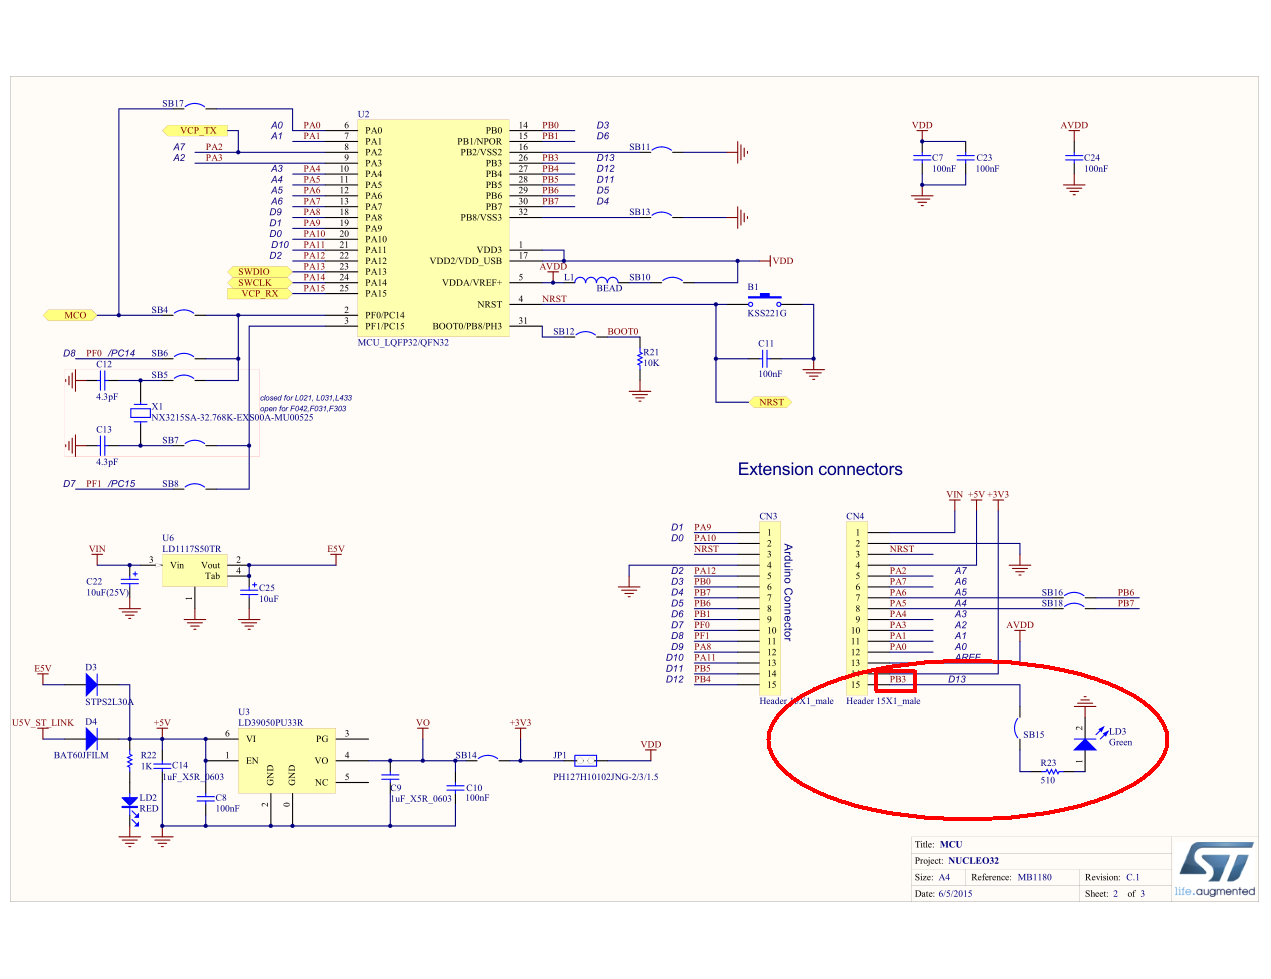The height and width of the screenshot is (979, 1271).
Task: Click the VCP_TX net label flag
Action: click(196, 130)
